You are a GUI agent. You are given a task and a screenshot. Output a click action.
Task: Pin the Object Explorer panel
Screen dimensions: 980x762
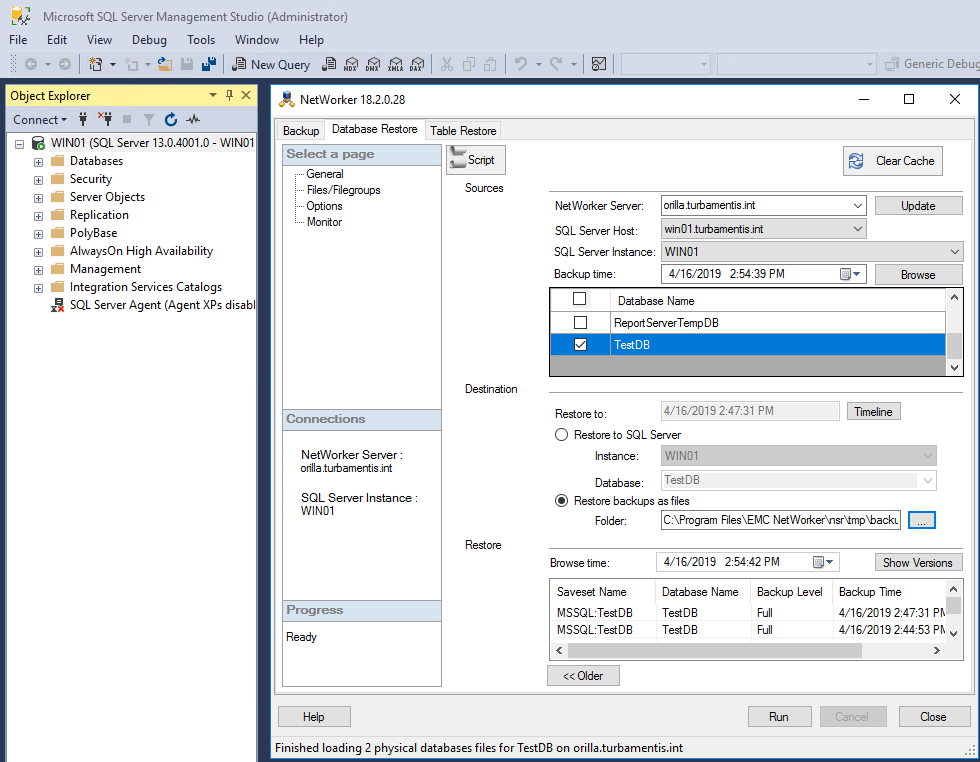coord(229,95)
